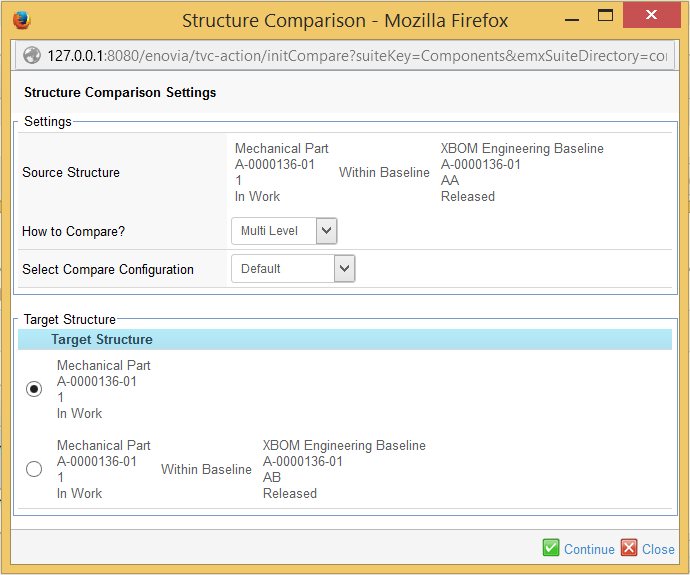690x575 pixels.
Task: Click the blue Target Structure column header
Action: (102, 340)
